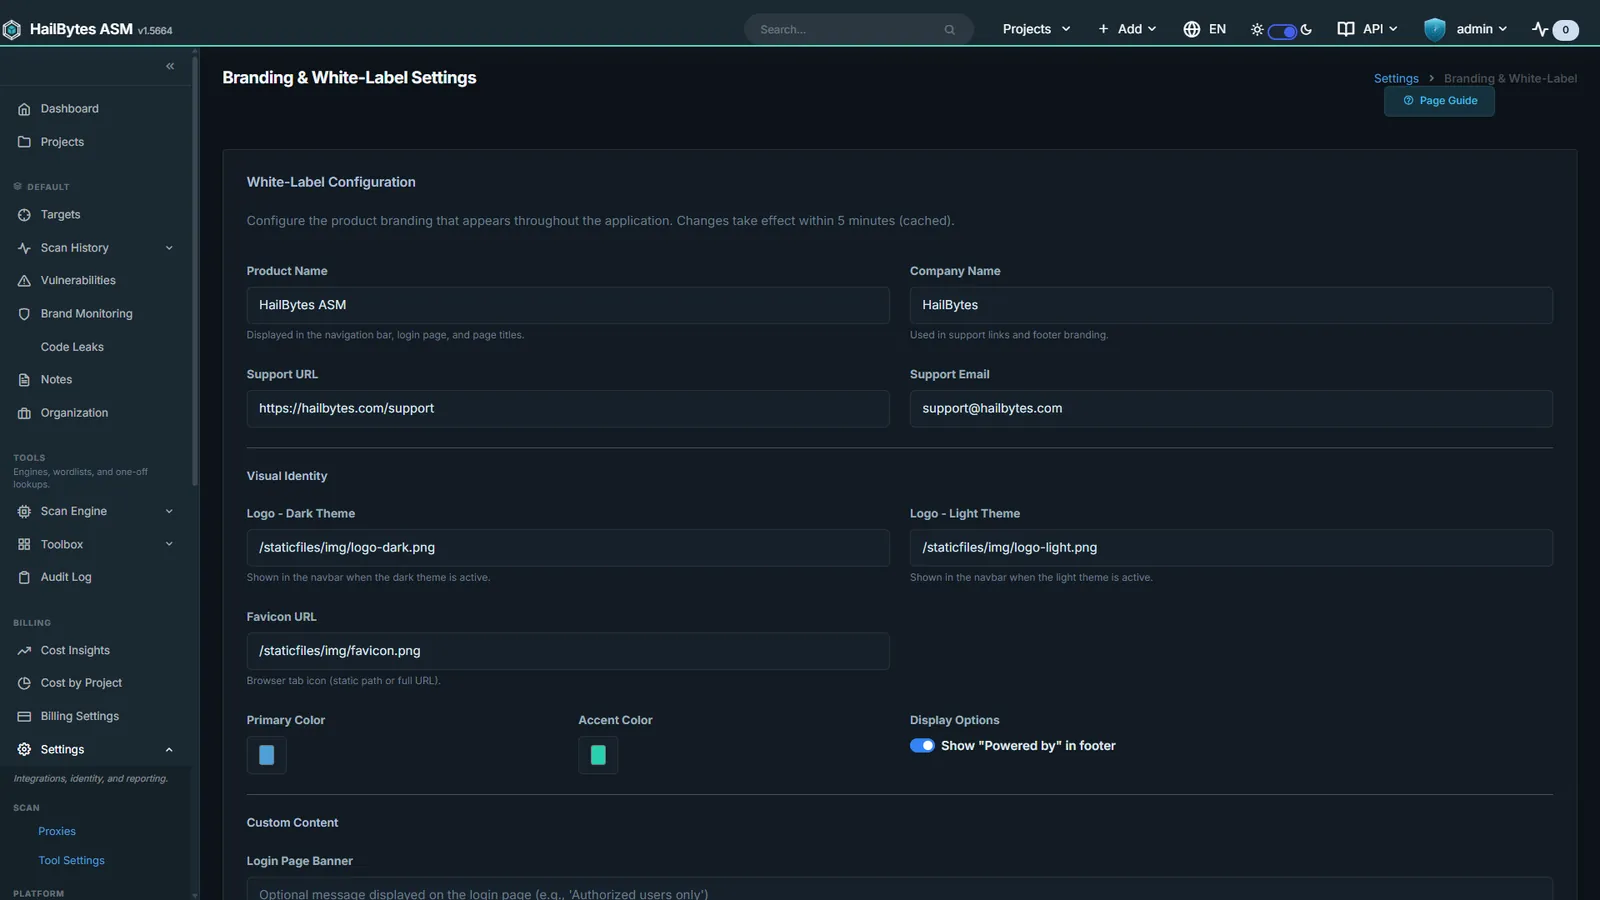
Task: Click the Page Guide button
Action: 1439,101
